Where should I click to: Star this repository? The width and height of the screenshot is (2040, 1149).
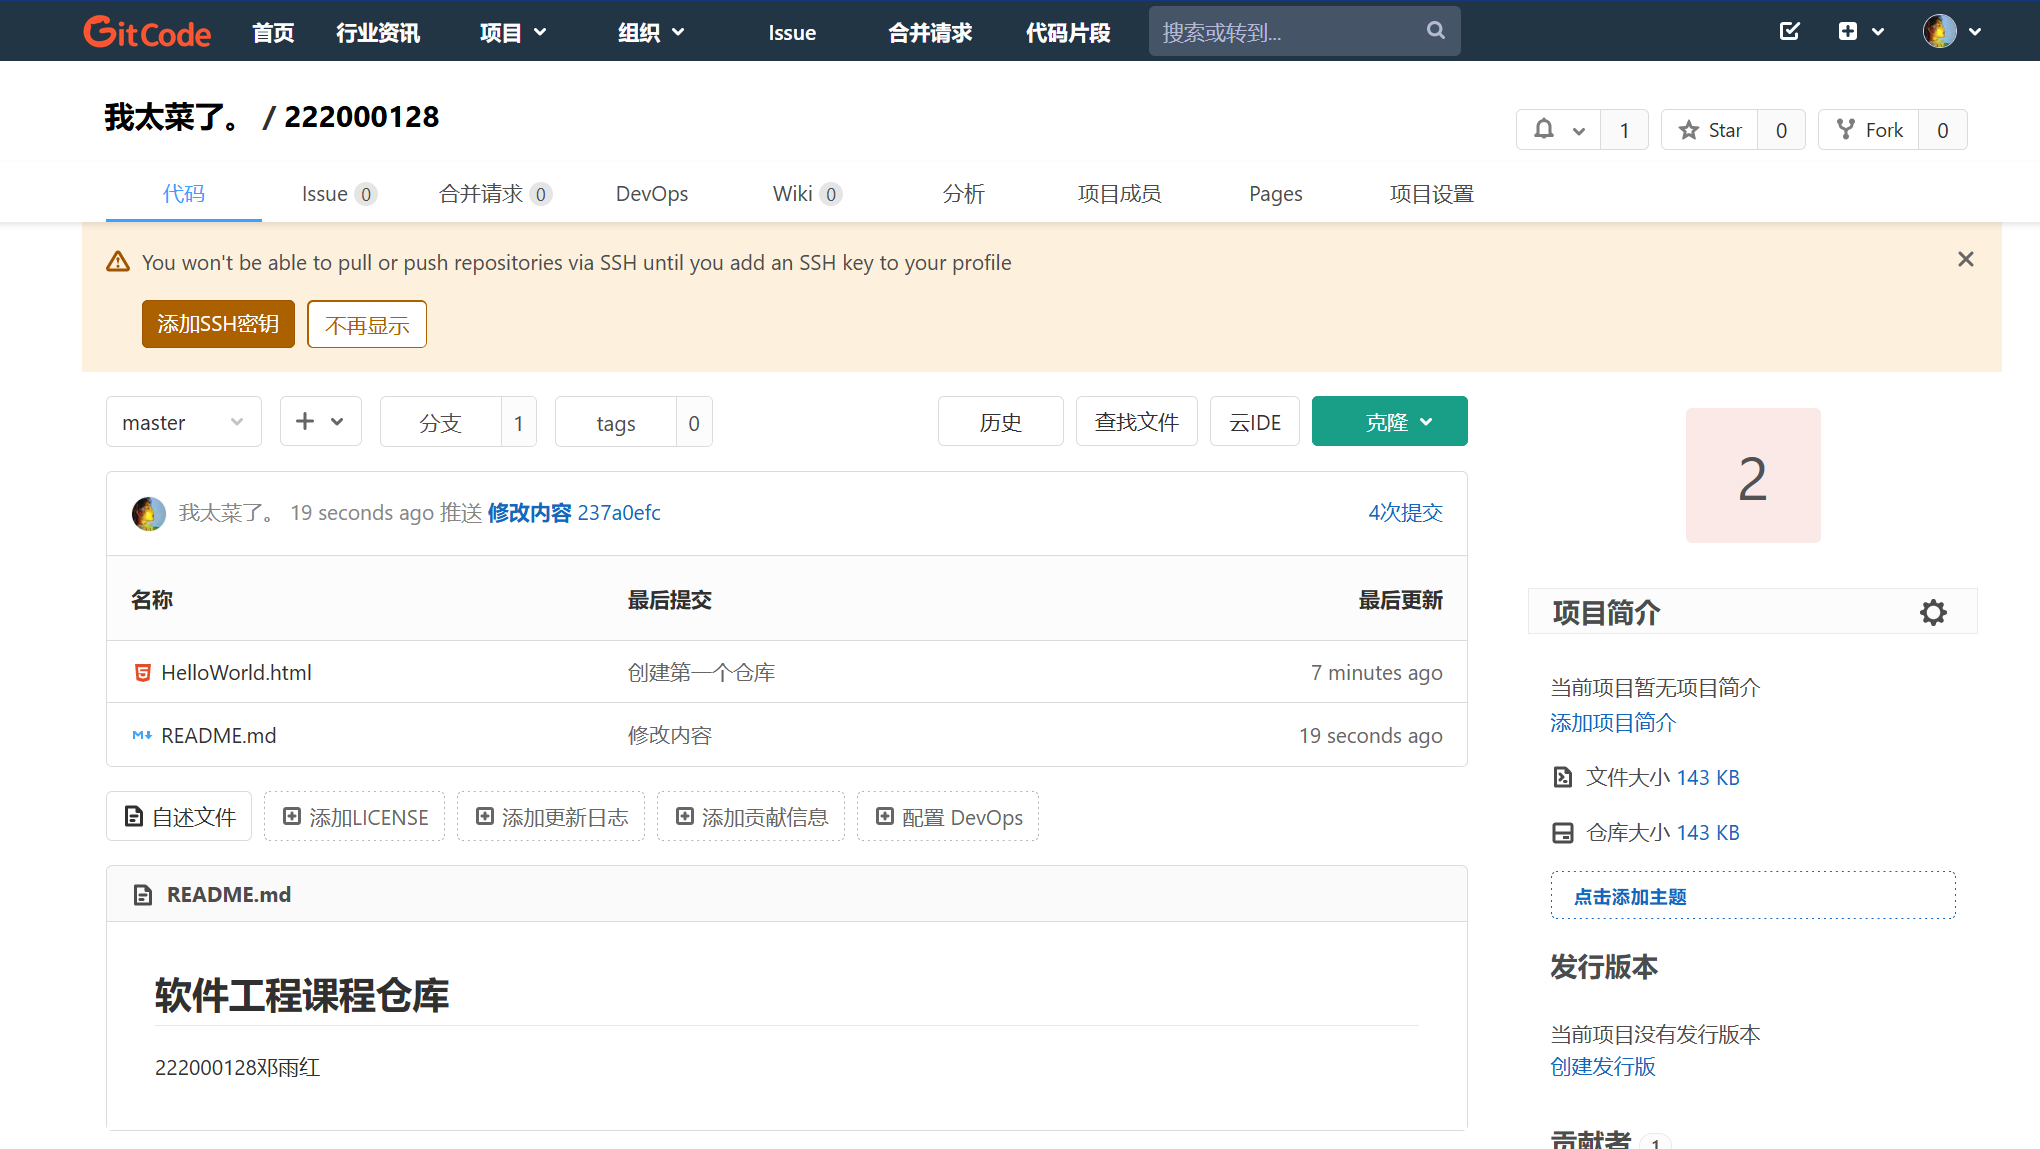point(1711,130)
